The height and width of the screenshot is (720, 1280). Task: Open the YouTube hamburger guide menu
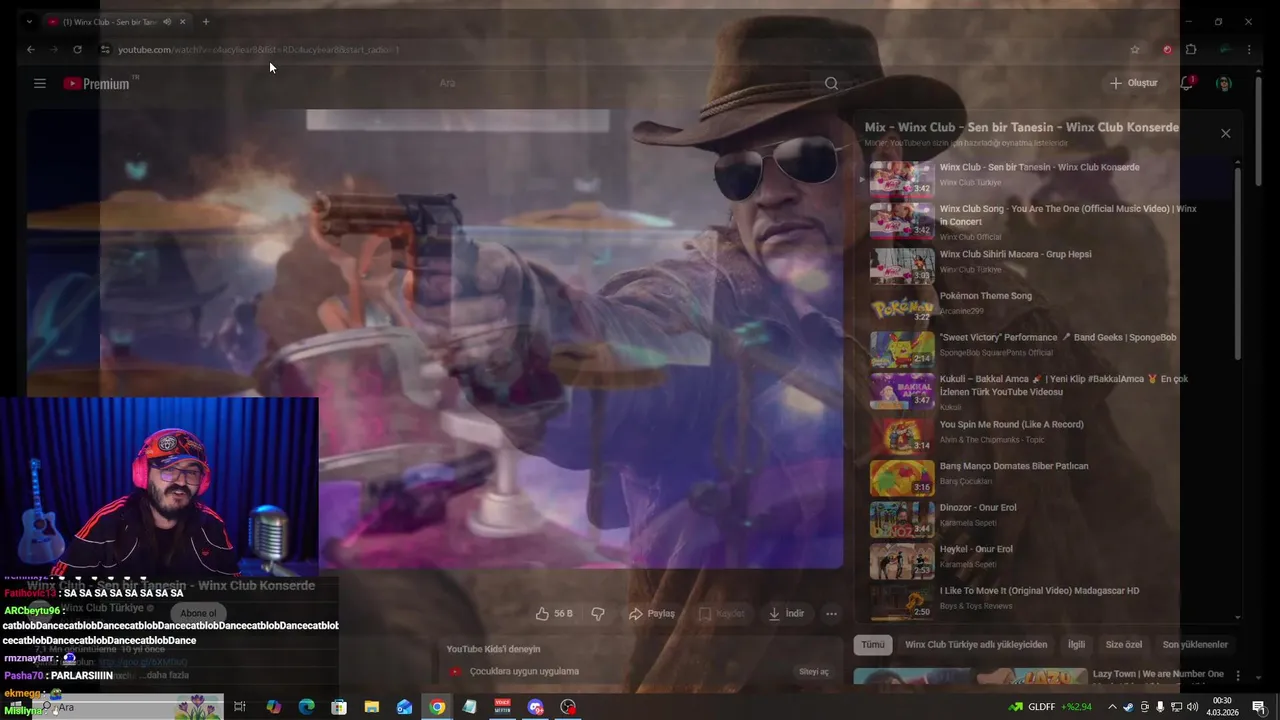pos(40,84)
